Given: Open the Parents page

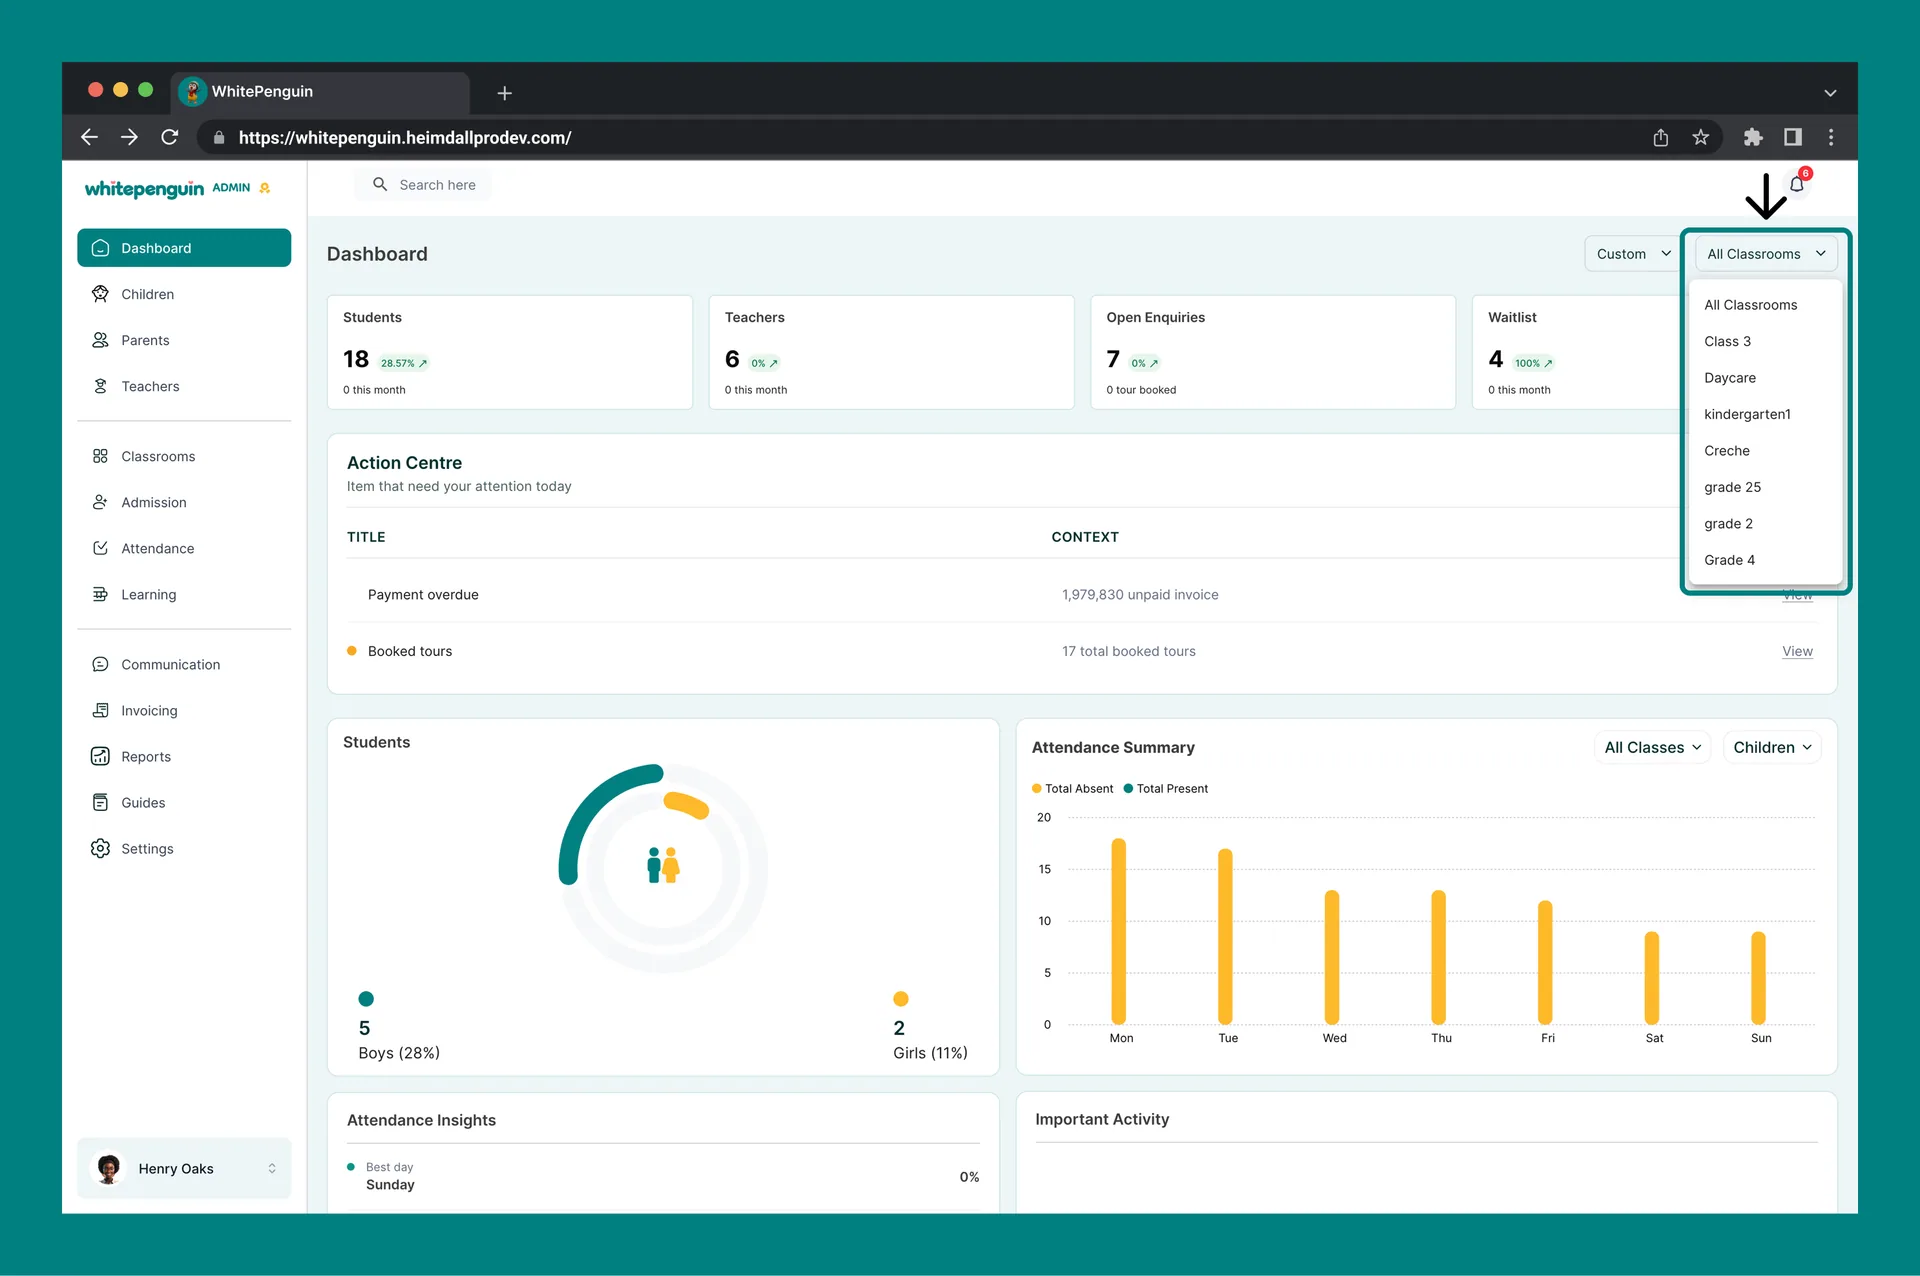Looking at the screenshot, I should click(184, 340).
